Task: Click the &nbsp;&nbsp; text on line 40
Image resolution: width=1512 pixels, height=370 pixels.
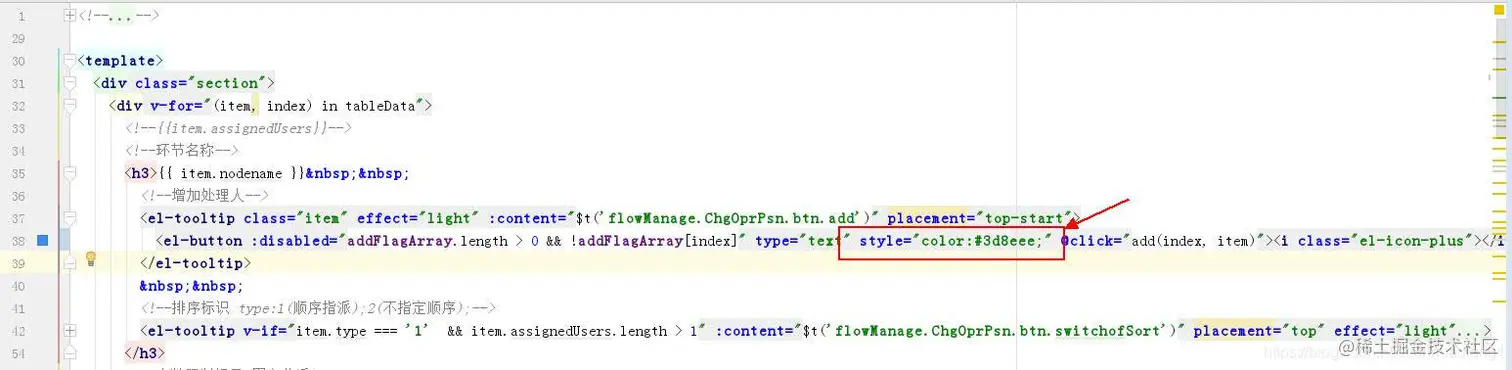Action: coord(190,286)
